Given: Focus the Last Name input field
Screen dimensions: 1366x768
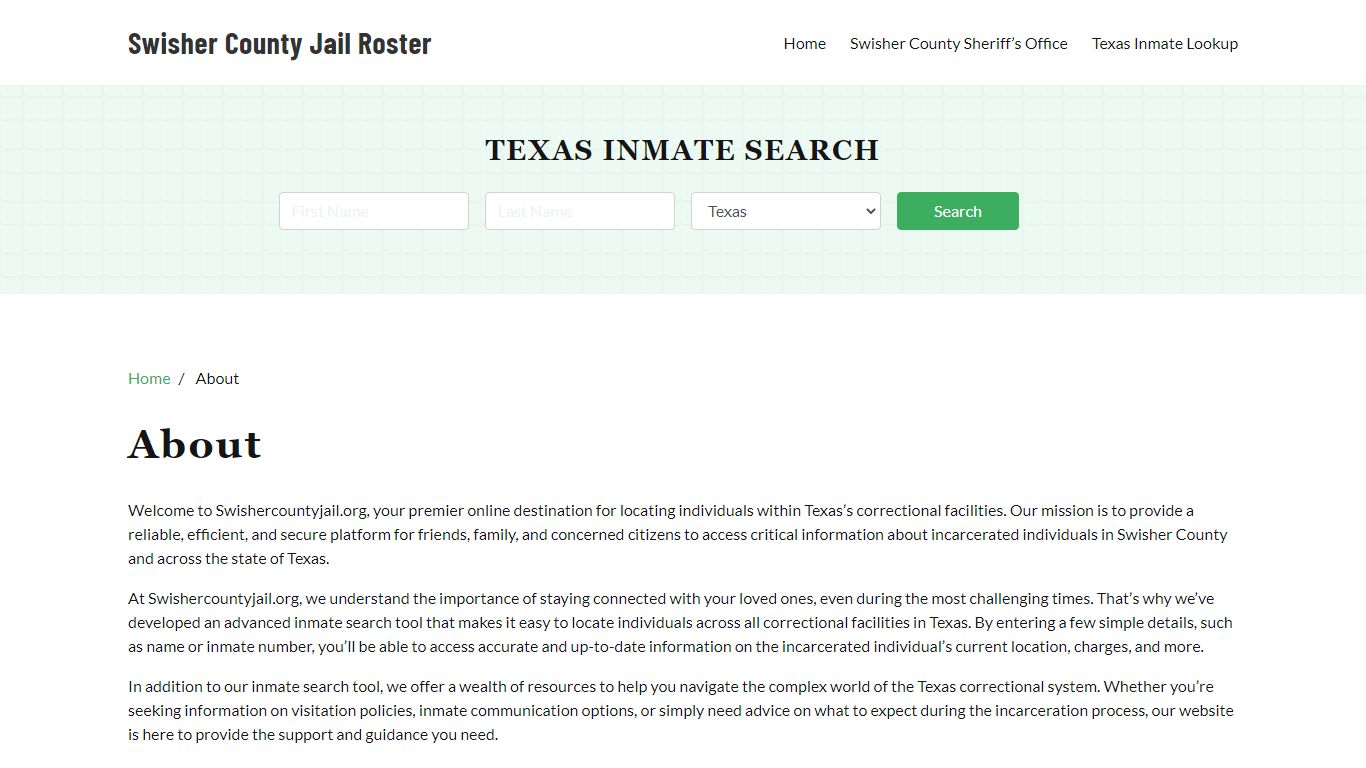Looking at the screenshot, I should click(580, 211).
